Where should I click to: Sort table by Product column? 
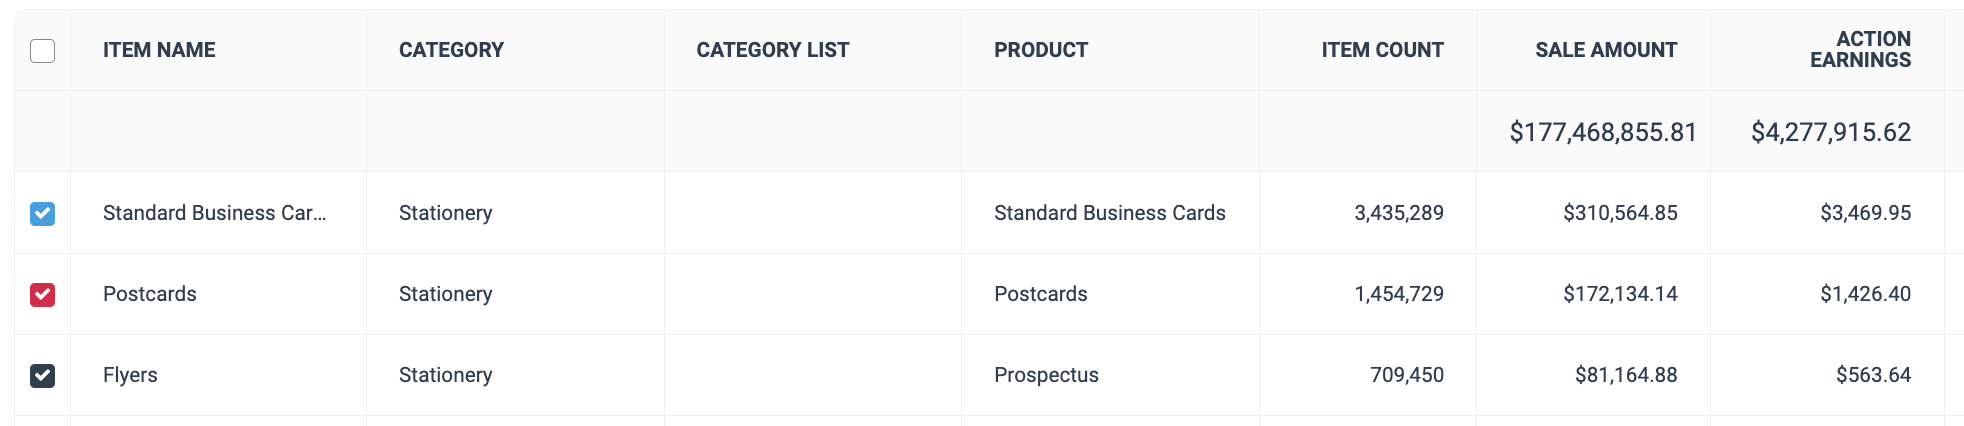click(1040, 50)
